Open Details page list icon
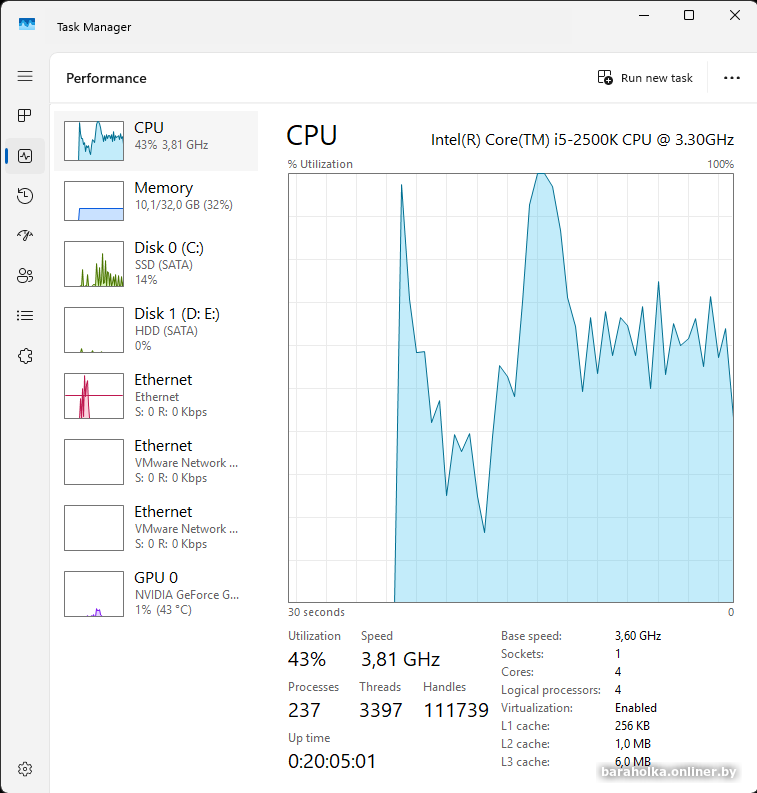The width and height of the screenshot is (757, 793). tap(25, 316)
